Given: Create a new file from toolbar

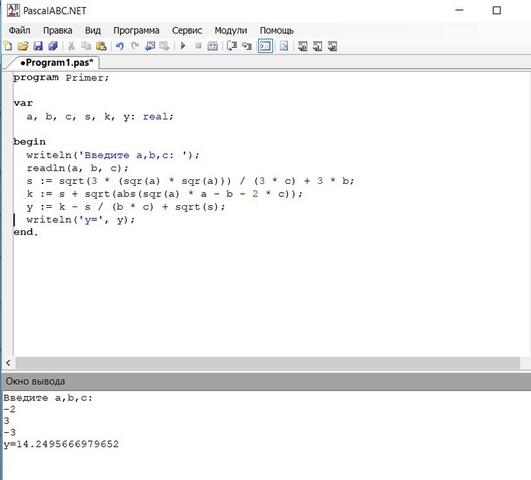Looking at the screenshot, I should point(8,46).
